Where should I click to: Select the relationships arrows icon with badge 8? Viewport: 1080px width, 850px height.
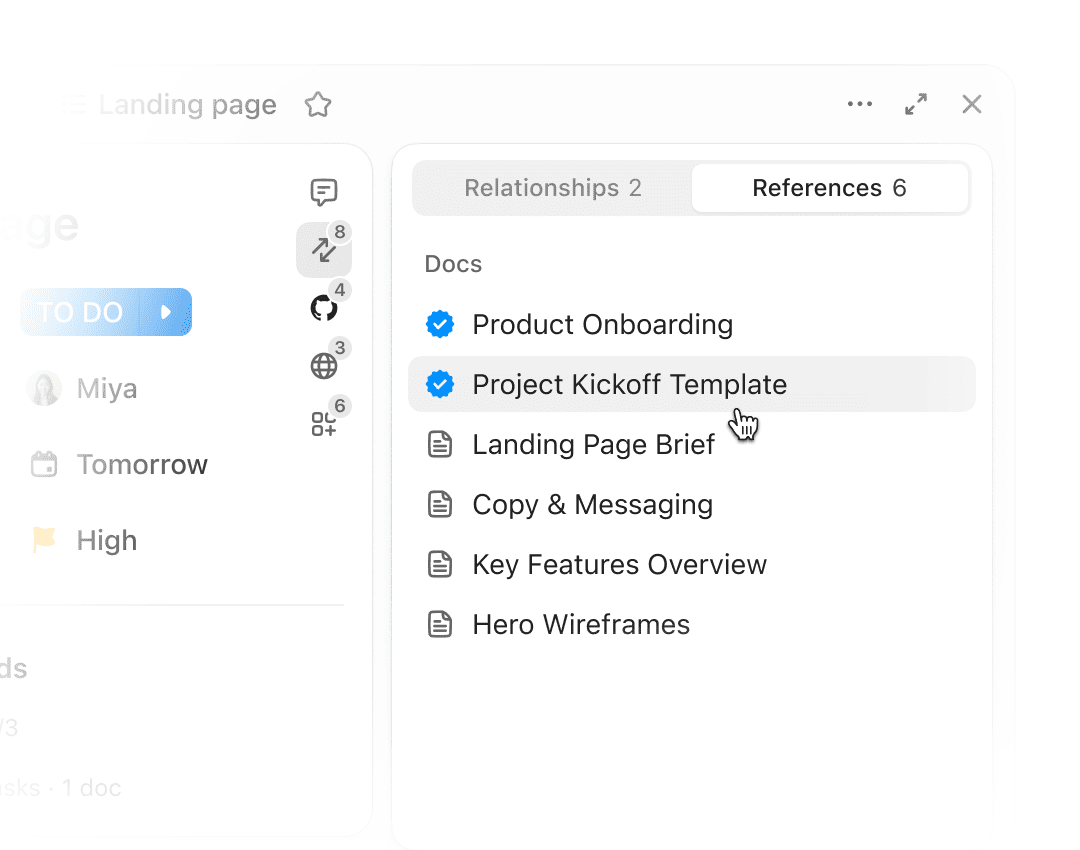pos(324,249)
